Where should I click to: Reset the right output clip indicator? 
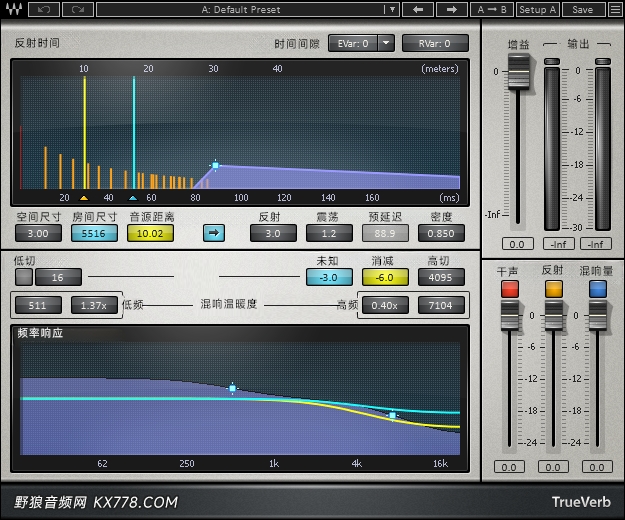[603, 61]
